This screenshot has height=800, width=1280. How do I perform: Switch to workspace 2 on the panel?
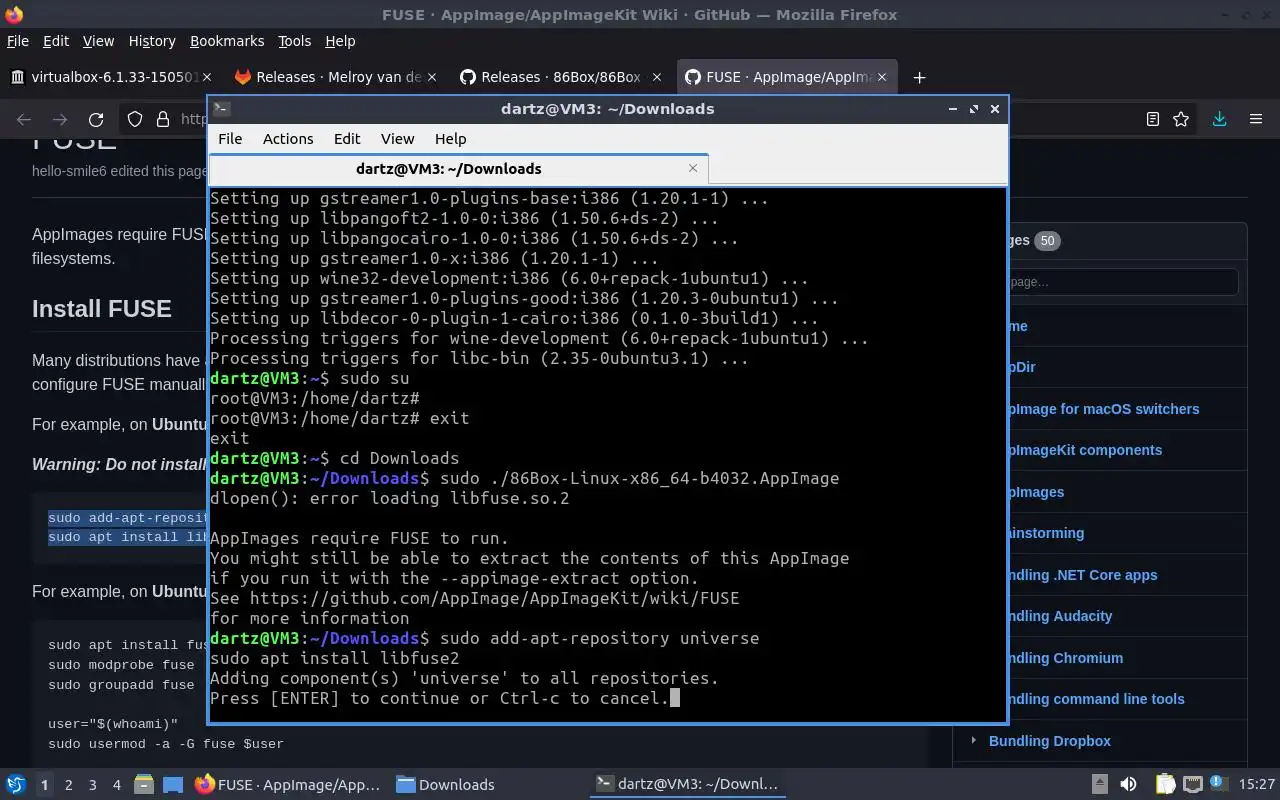pos(68,785)
